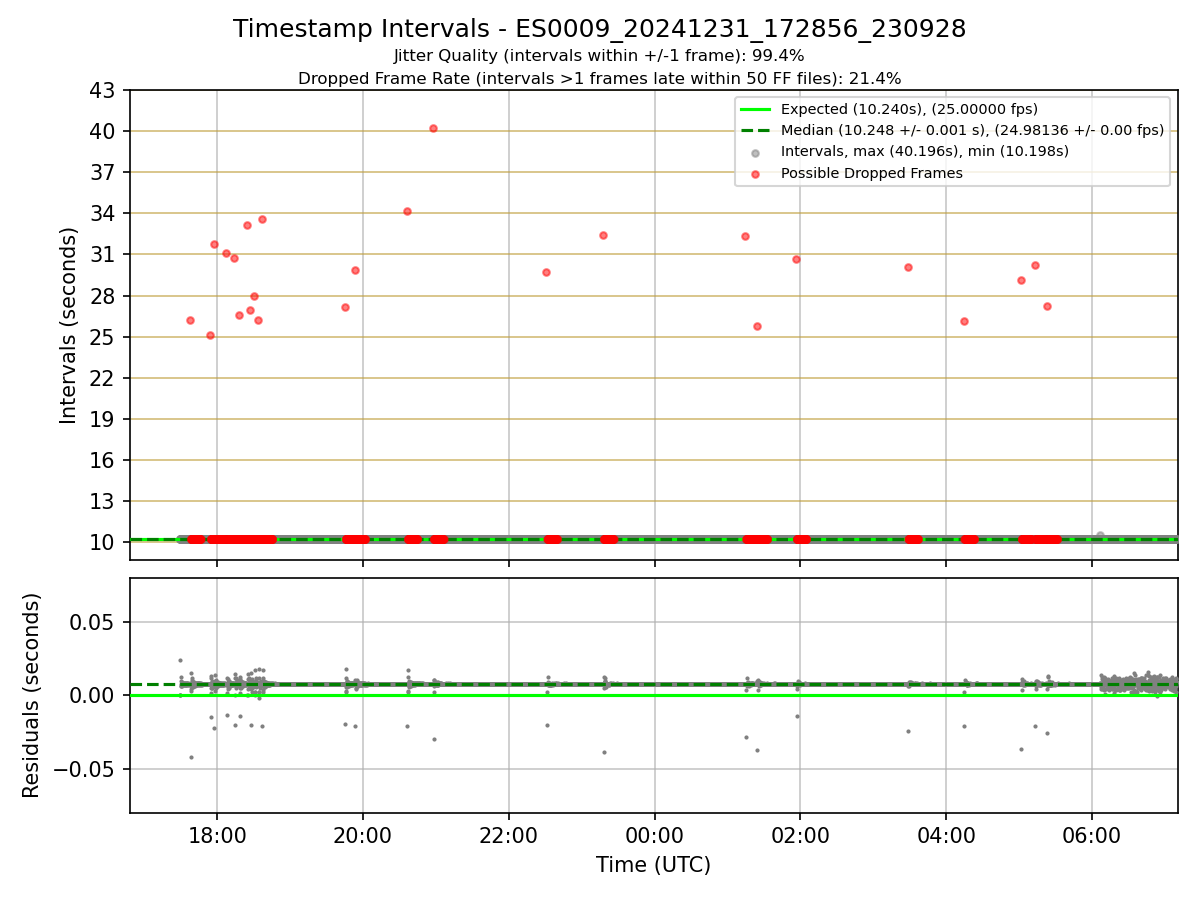Click the 'Dropped Frame Rate' 21.4% subtitle line
Screen dimensions: 1200x900
click(x=599, y=78)
